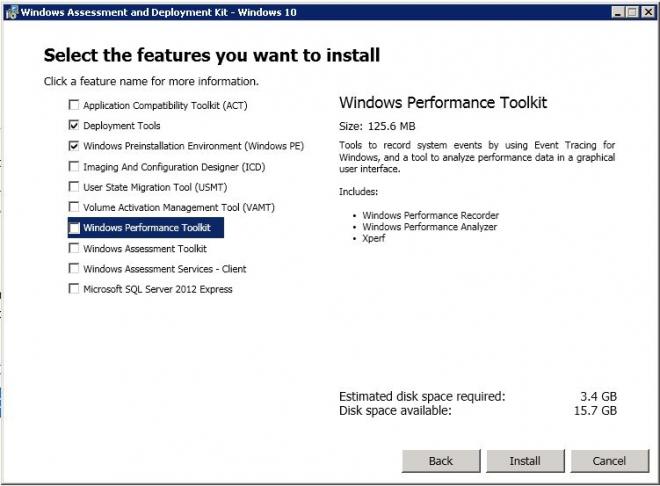Click the Back button
The width and height of the screenshot is (660, 486).
pos(441,461)
